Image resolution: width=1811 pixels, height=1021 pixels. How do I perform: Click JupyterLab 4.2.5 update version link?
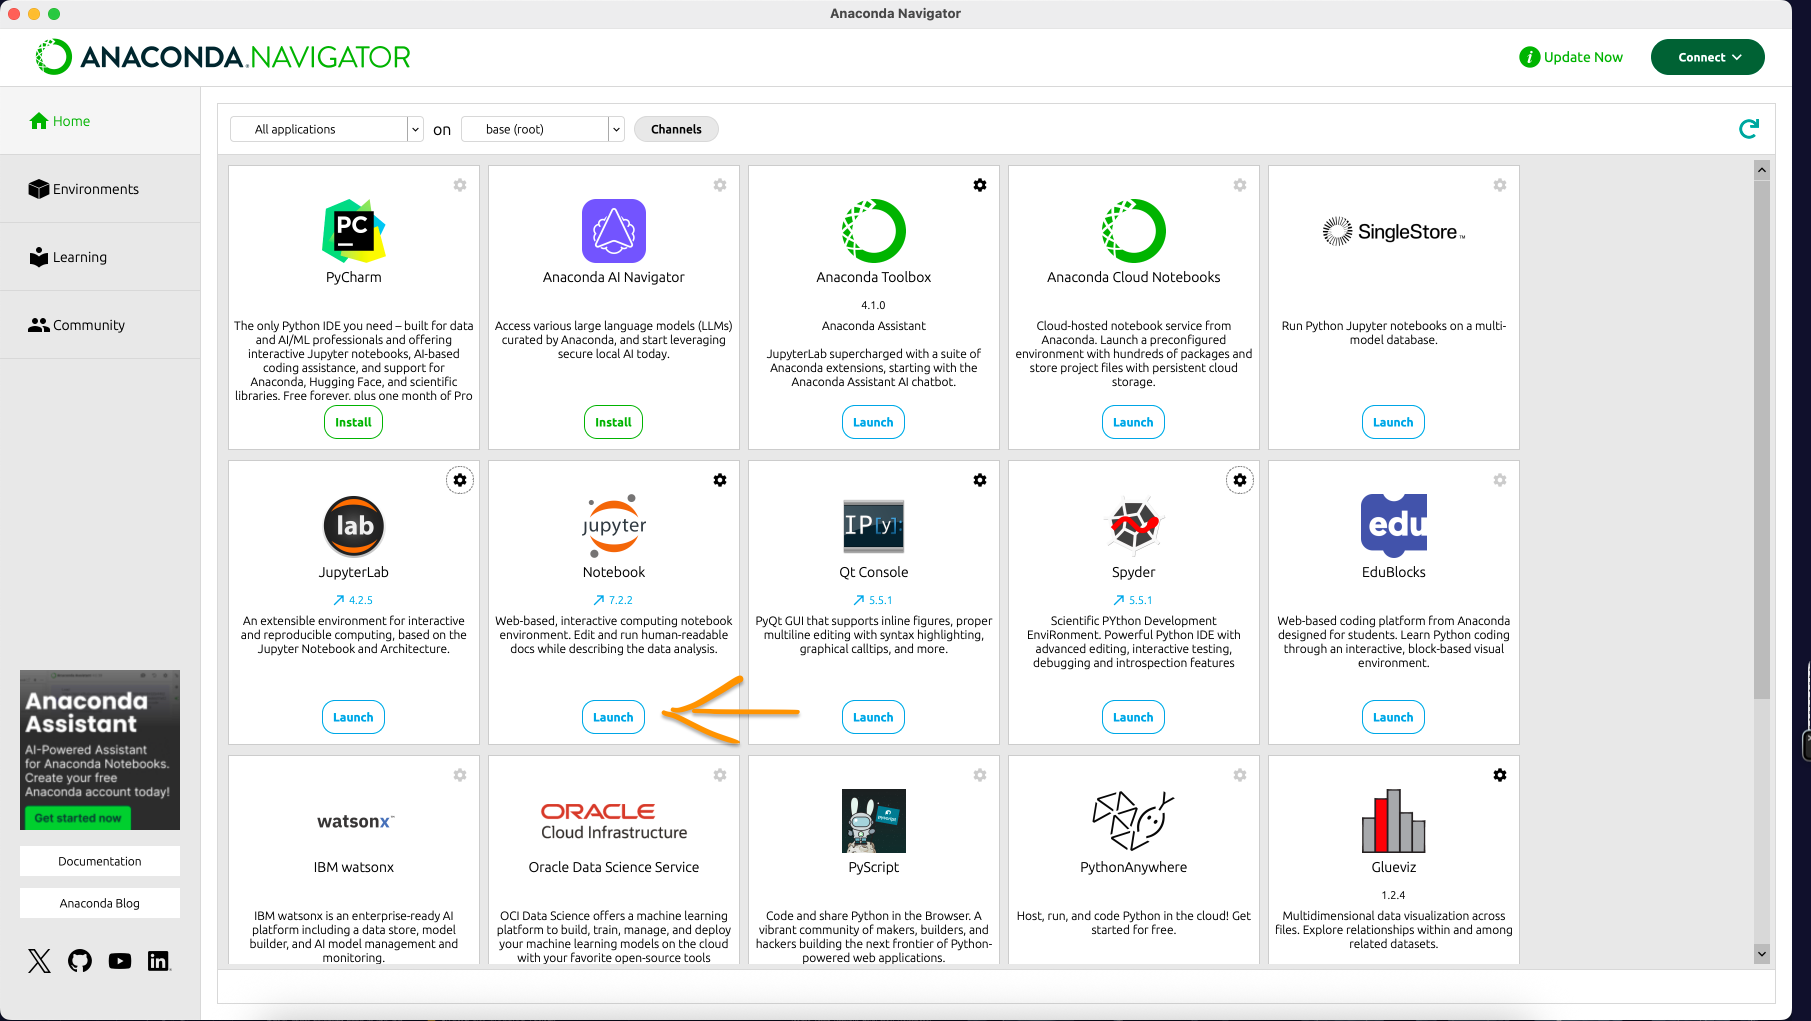coord(353,600)
